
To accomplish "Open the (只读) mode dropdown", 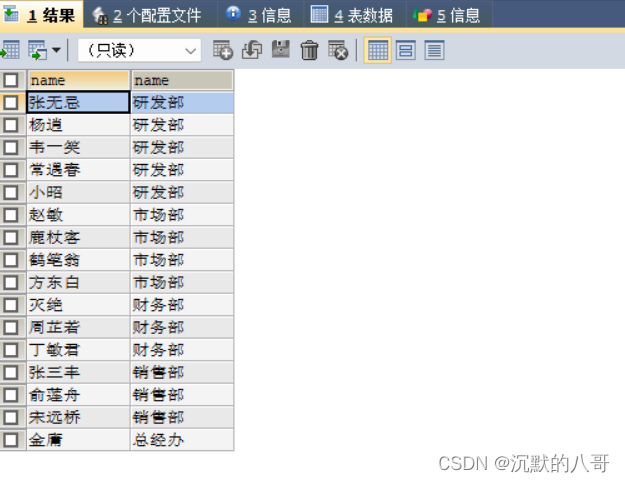I will click(140, 50).
